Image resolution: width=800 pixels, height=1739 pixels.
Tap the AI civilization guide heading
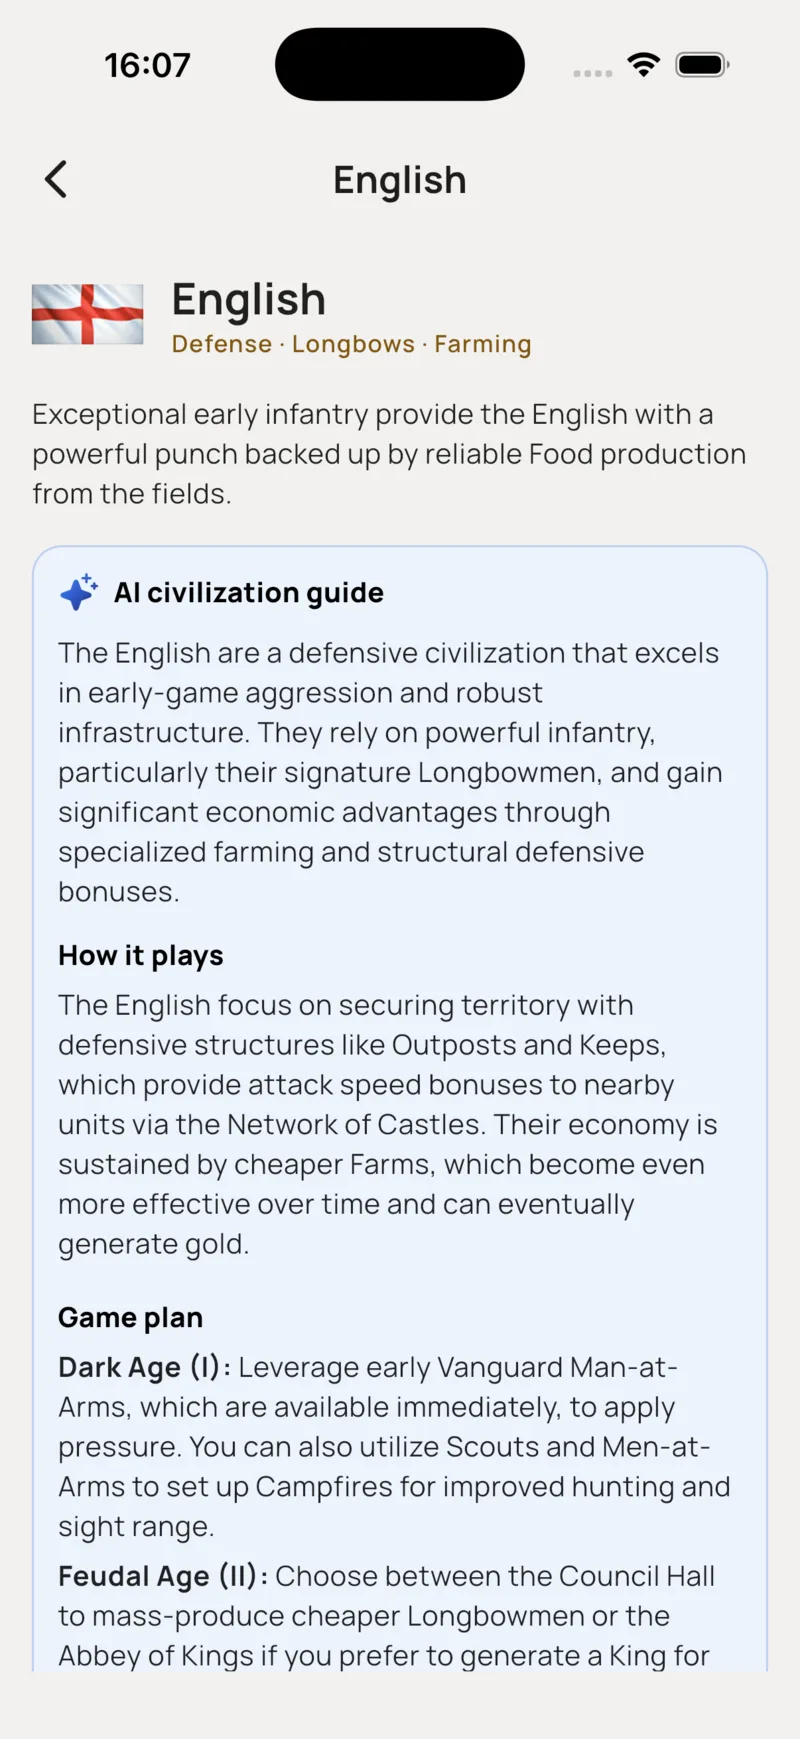[x=249, y=593]
